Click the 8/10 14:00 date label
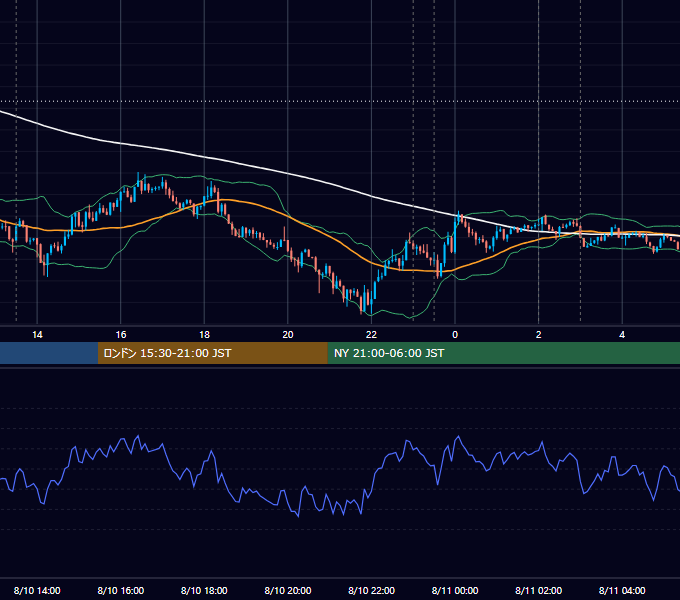Image resolution: width=680 pixels, height=600 pixels. point(37,590)
